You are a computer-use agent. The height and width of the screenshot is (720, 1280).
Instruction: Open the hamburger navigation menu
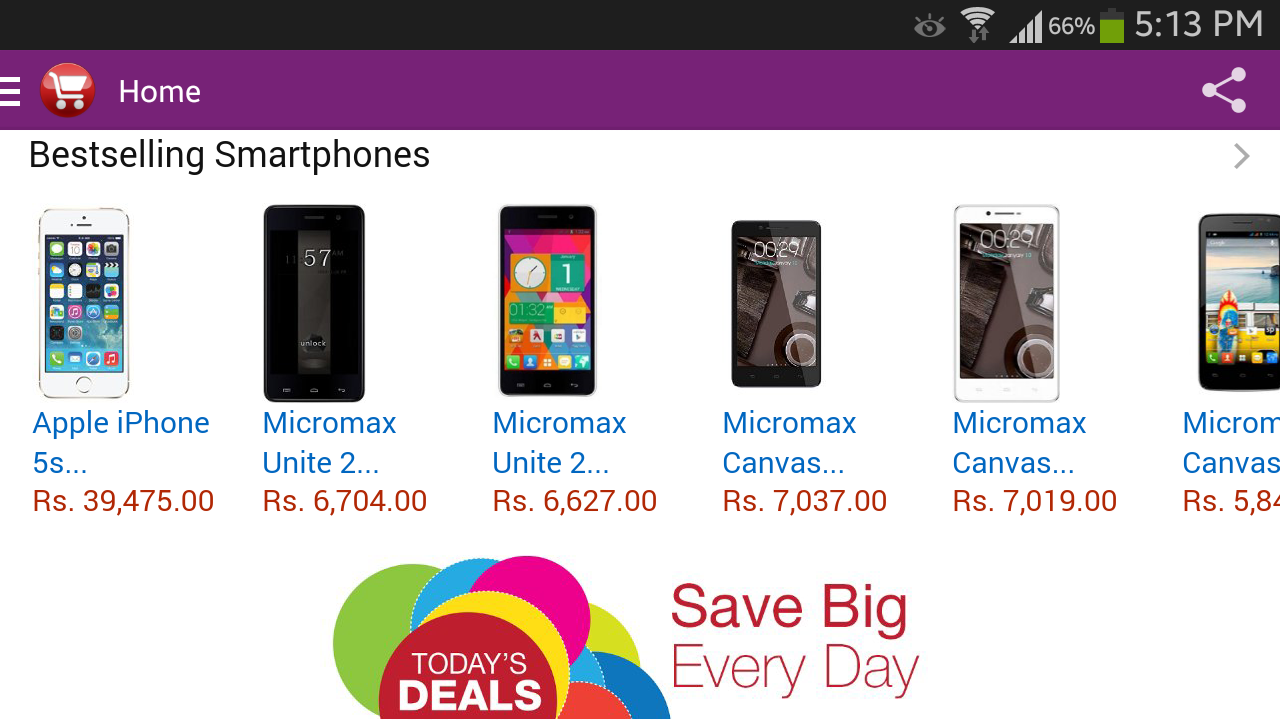(x=10, y=91)
